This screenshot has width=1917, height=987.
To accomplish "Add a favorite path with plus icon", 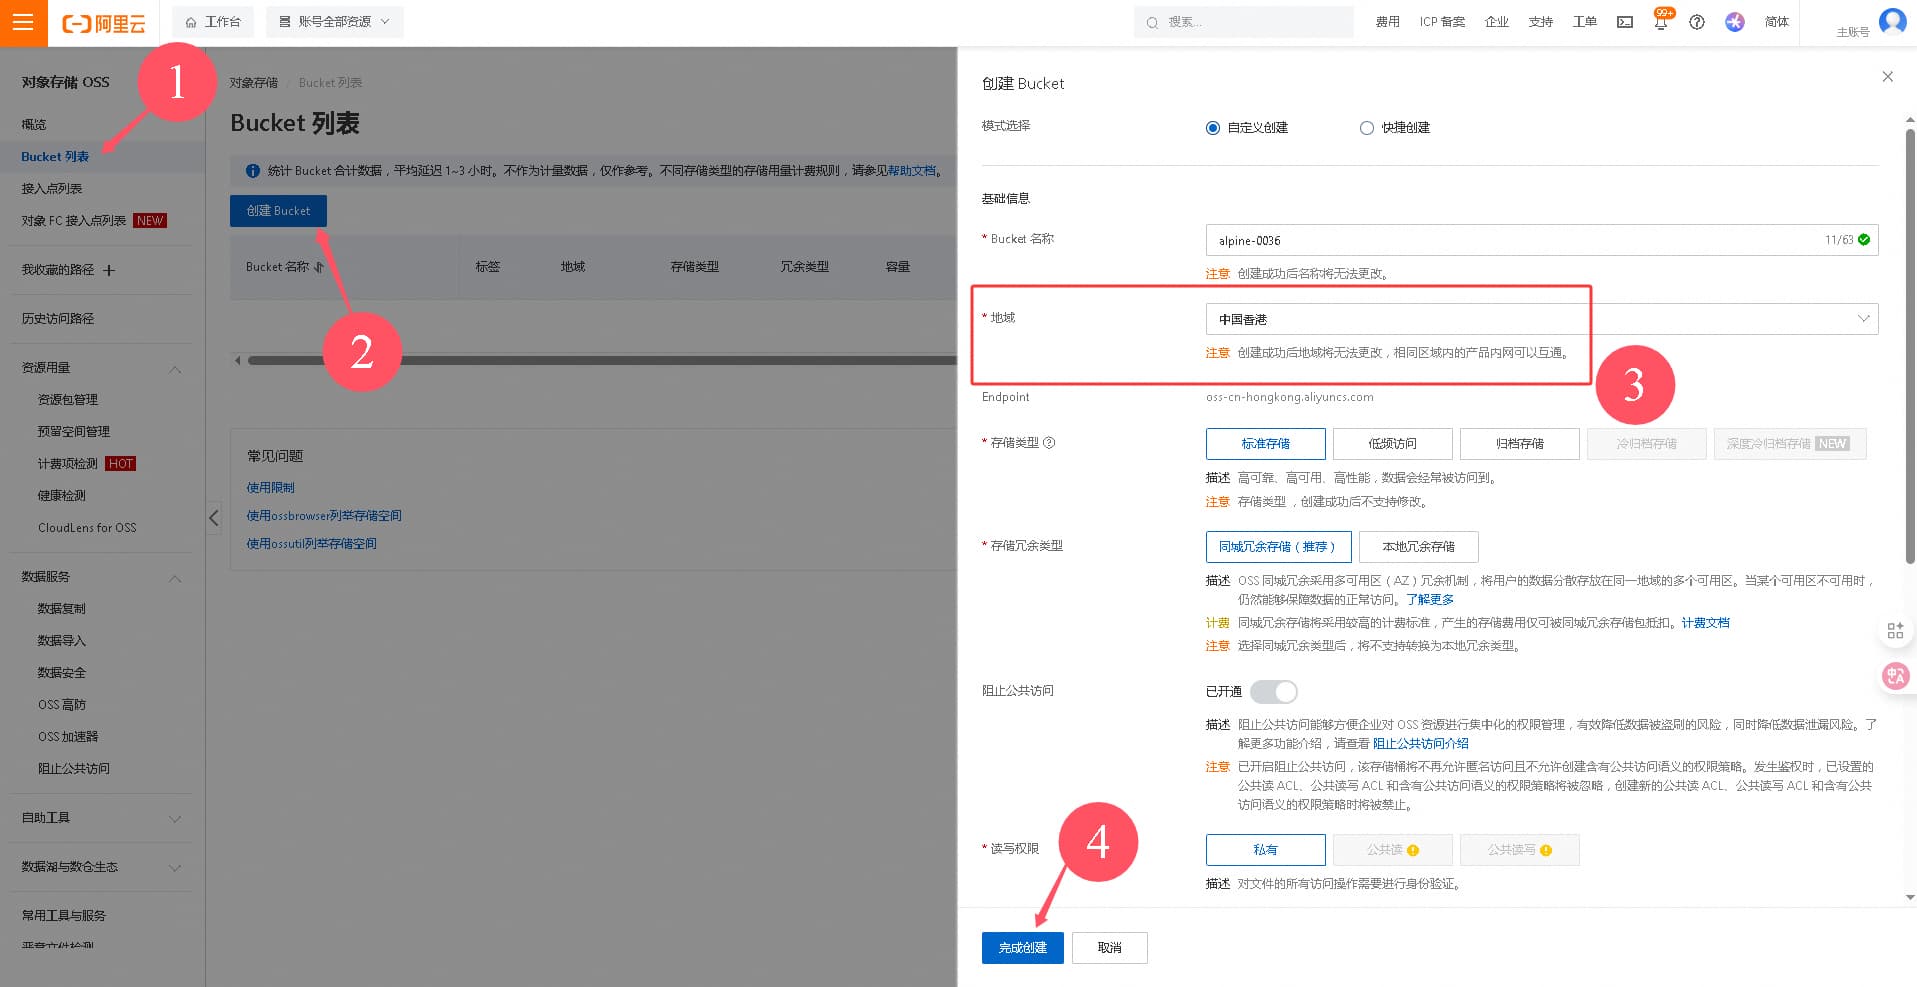I will (109, 270).
